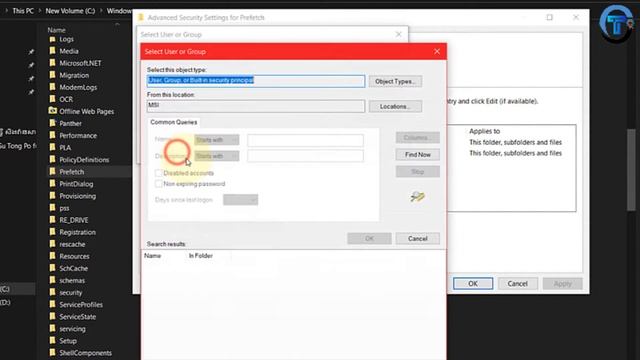Open the Name 'Starts with' dropdown

[x=217, y=140]
